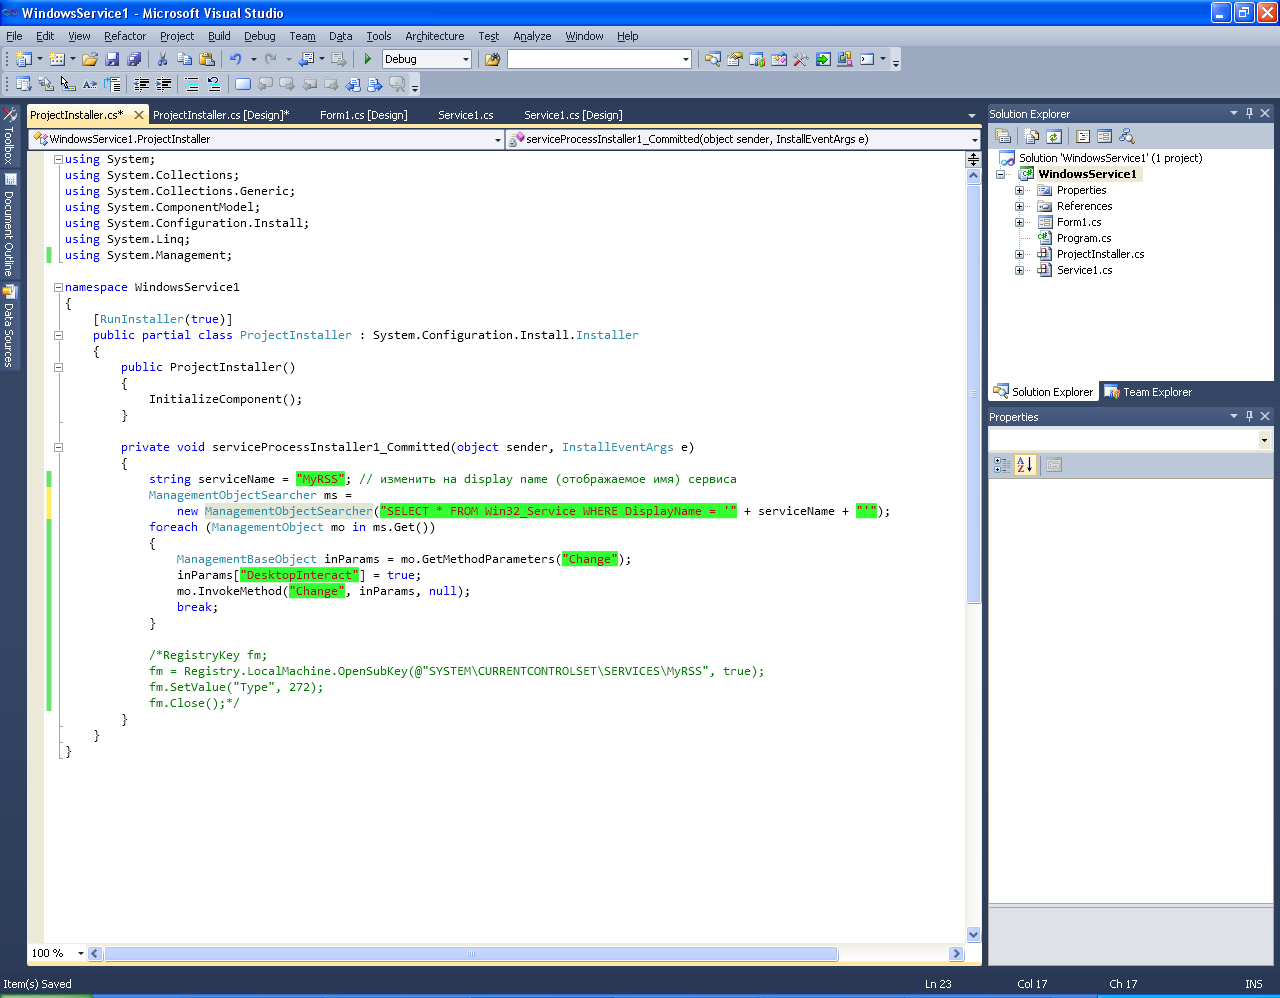The width and height of the screenshot is (1280, 998).
Task: Expand the Form1.cs node
Action: click(1019, 222)
